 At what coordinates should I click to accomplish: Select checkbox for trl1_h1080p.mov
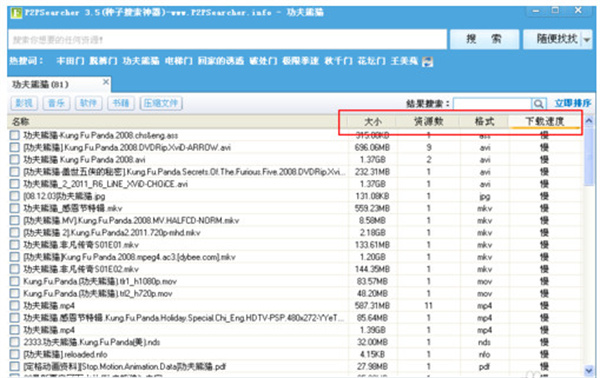coord(15,282)
